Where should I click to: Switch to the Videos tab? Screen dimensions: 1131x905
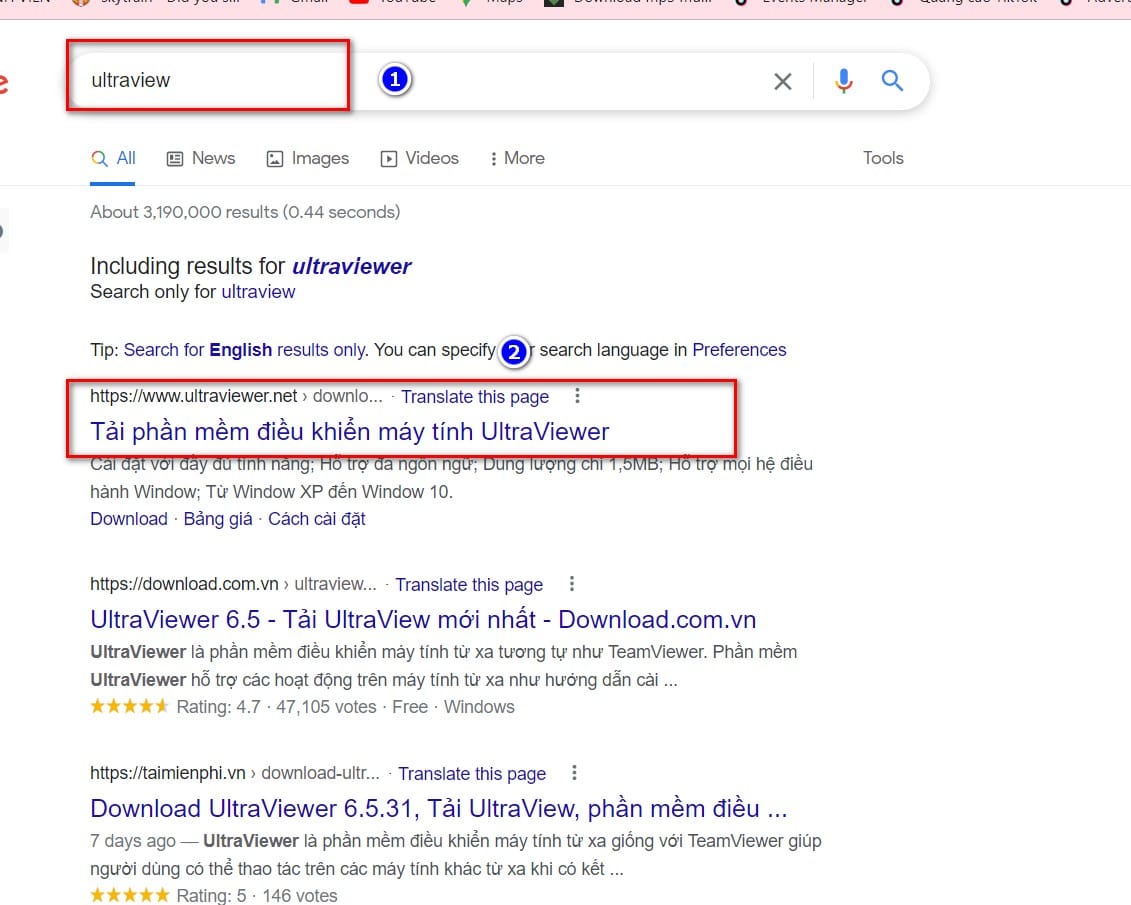[x=419, y=158]
